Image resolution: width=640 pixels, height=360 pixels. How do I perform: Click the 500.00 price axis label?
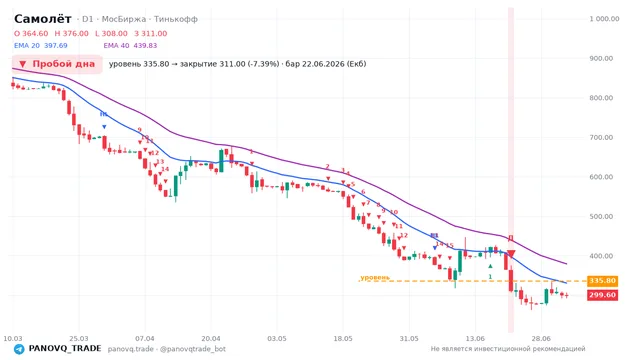[x=601, y=217]
